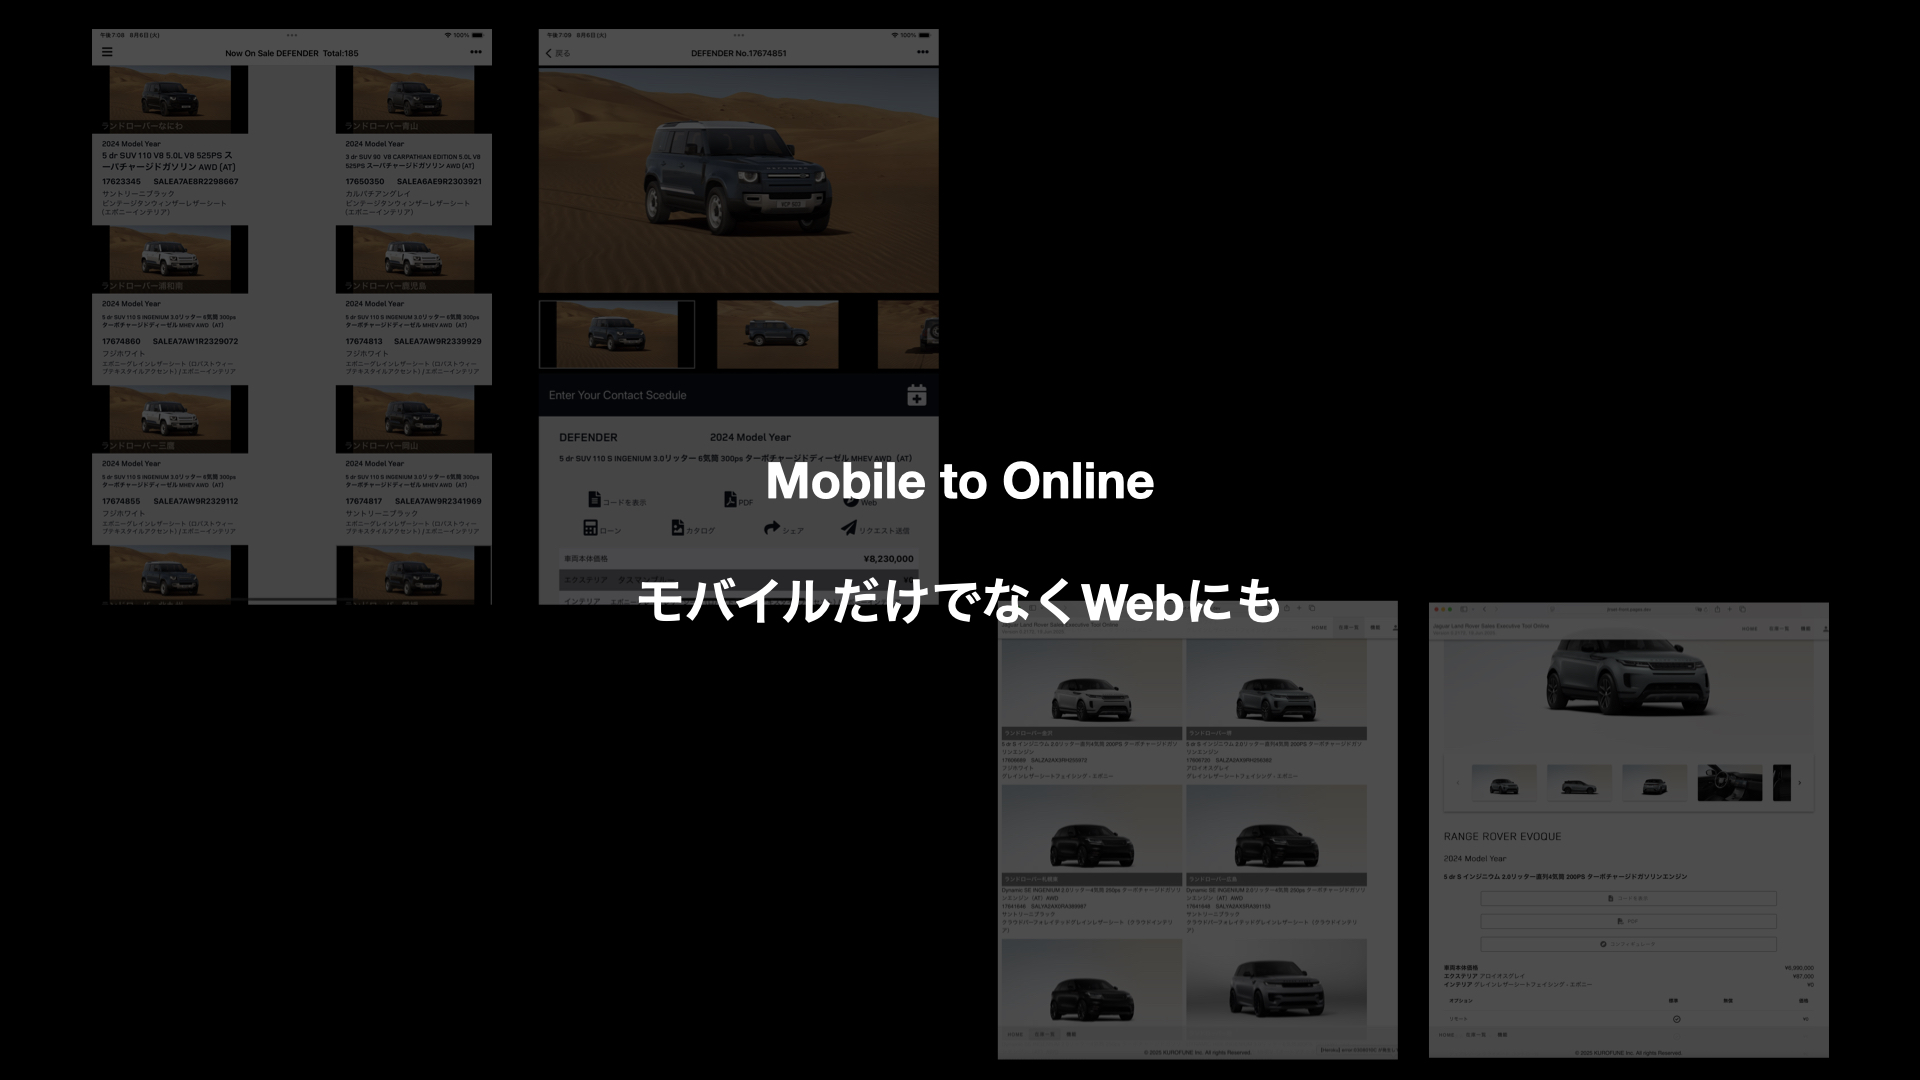Open the hamburger menu in Defender list

click(107, 53)
